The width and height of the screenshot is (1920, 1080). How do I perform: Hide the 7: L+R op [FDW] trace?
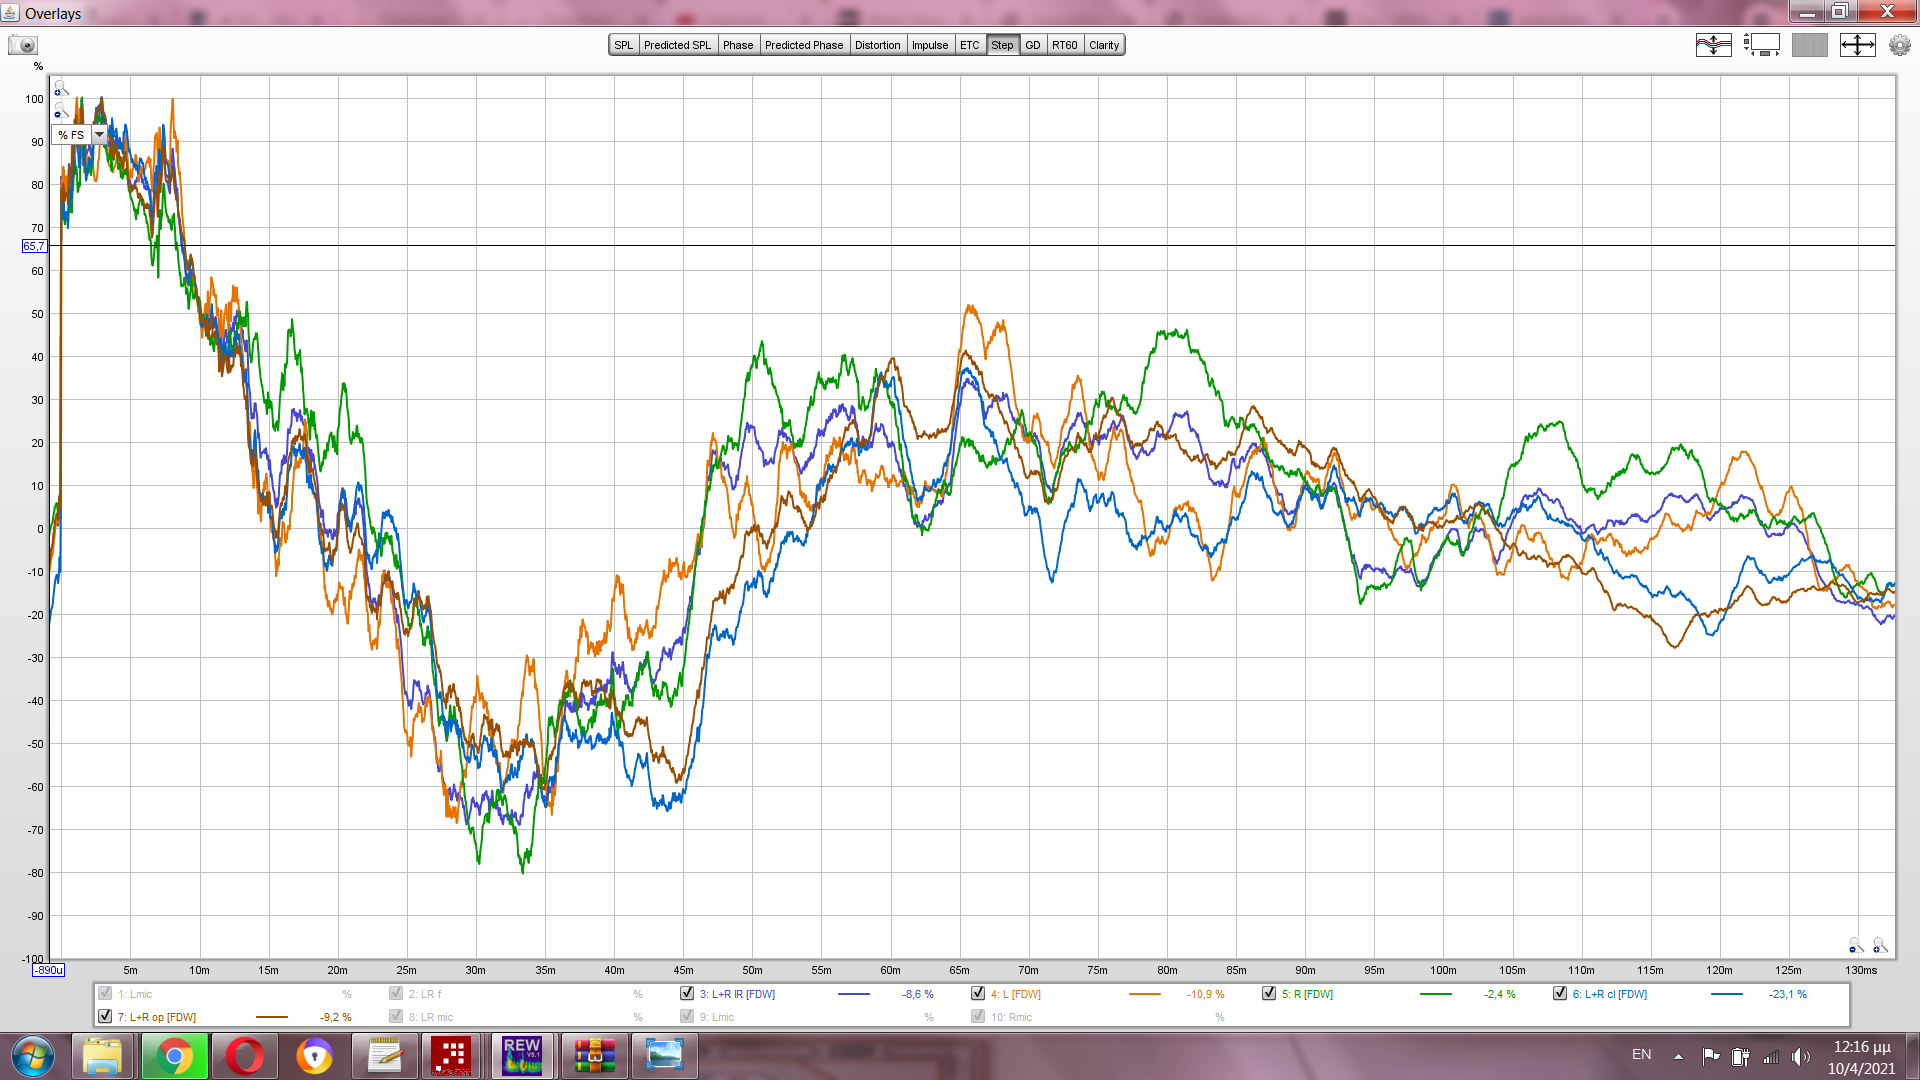[x=105, y=1017]
